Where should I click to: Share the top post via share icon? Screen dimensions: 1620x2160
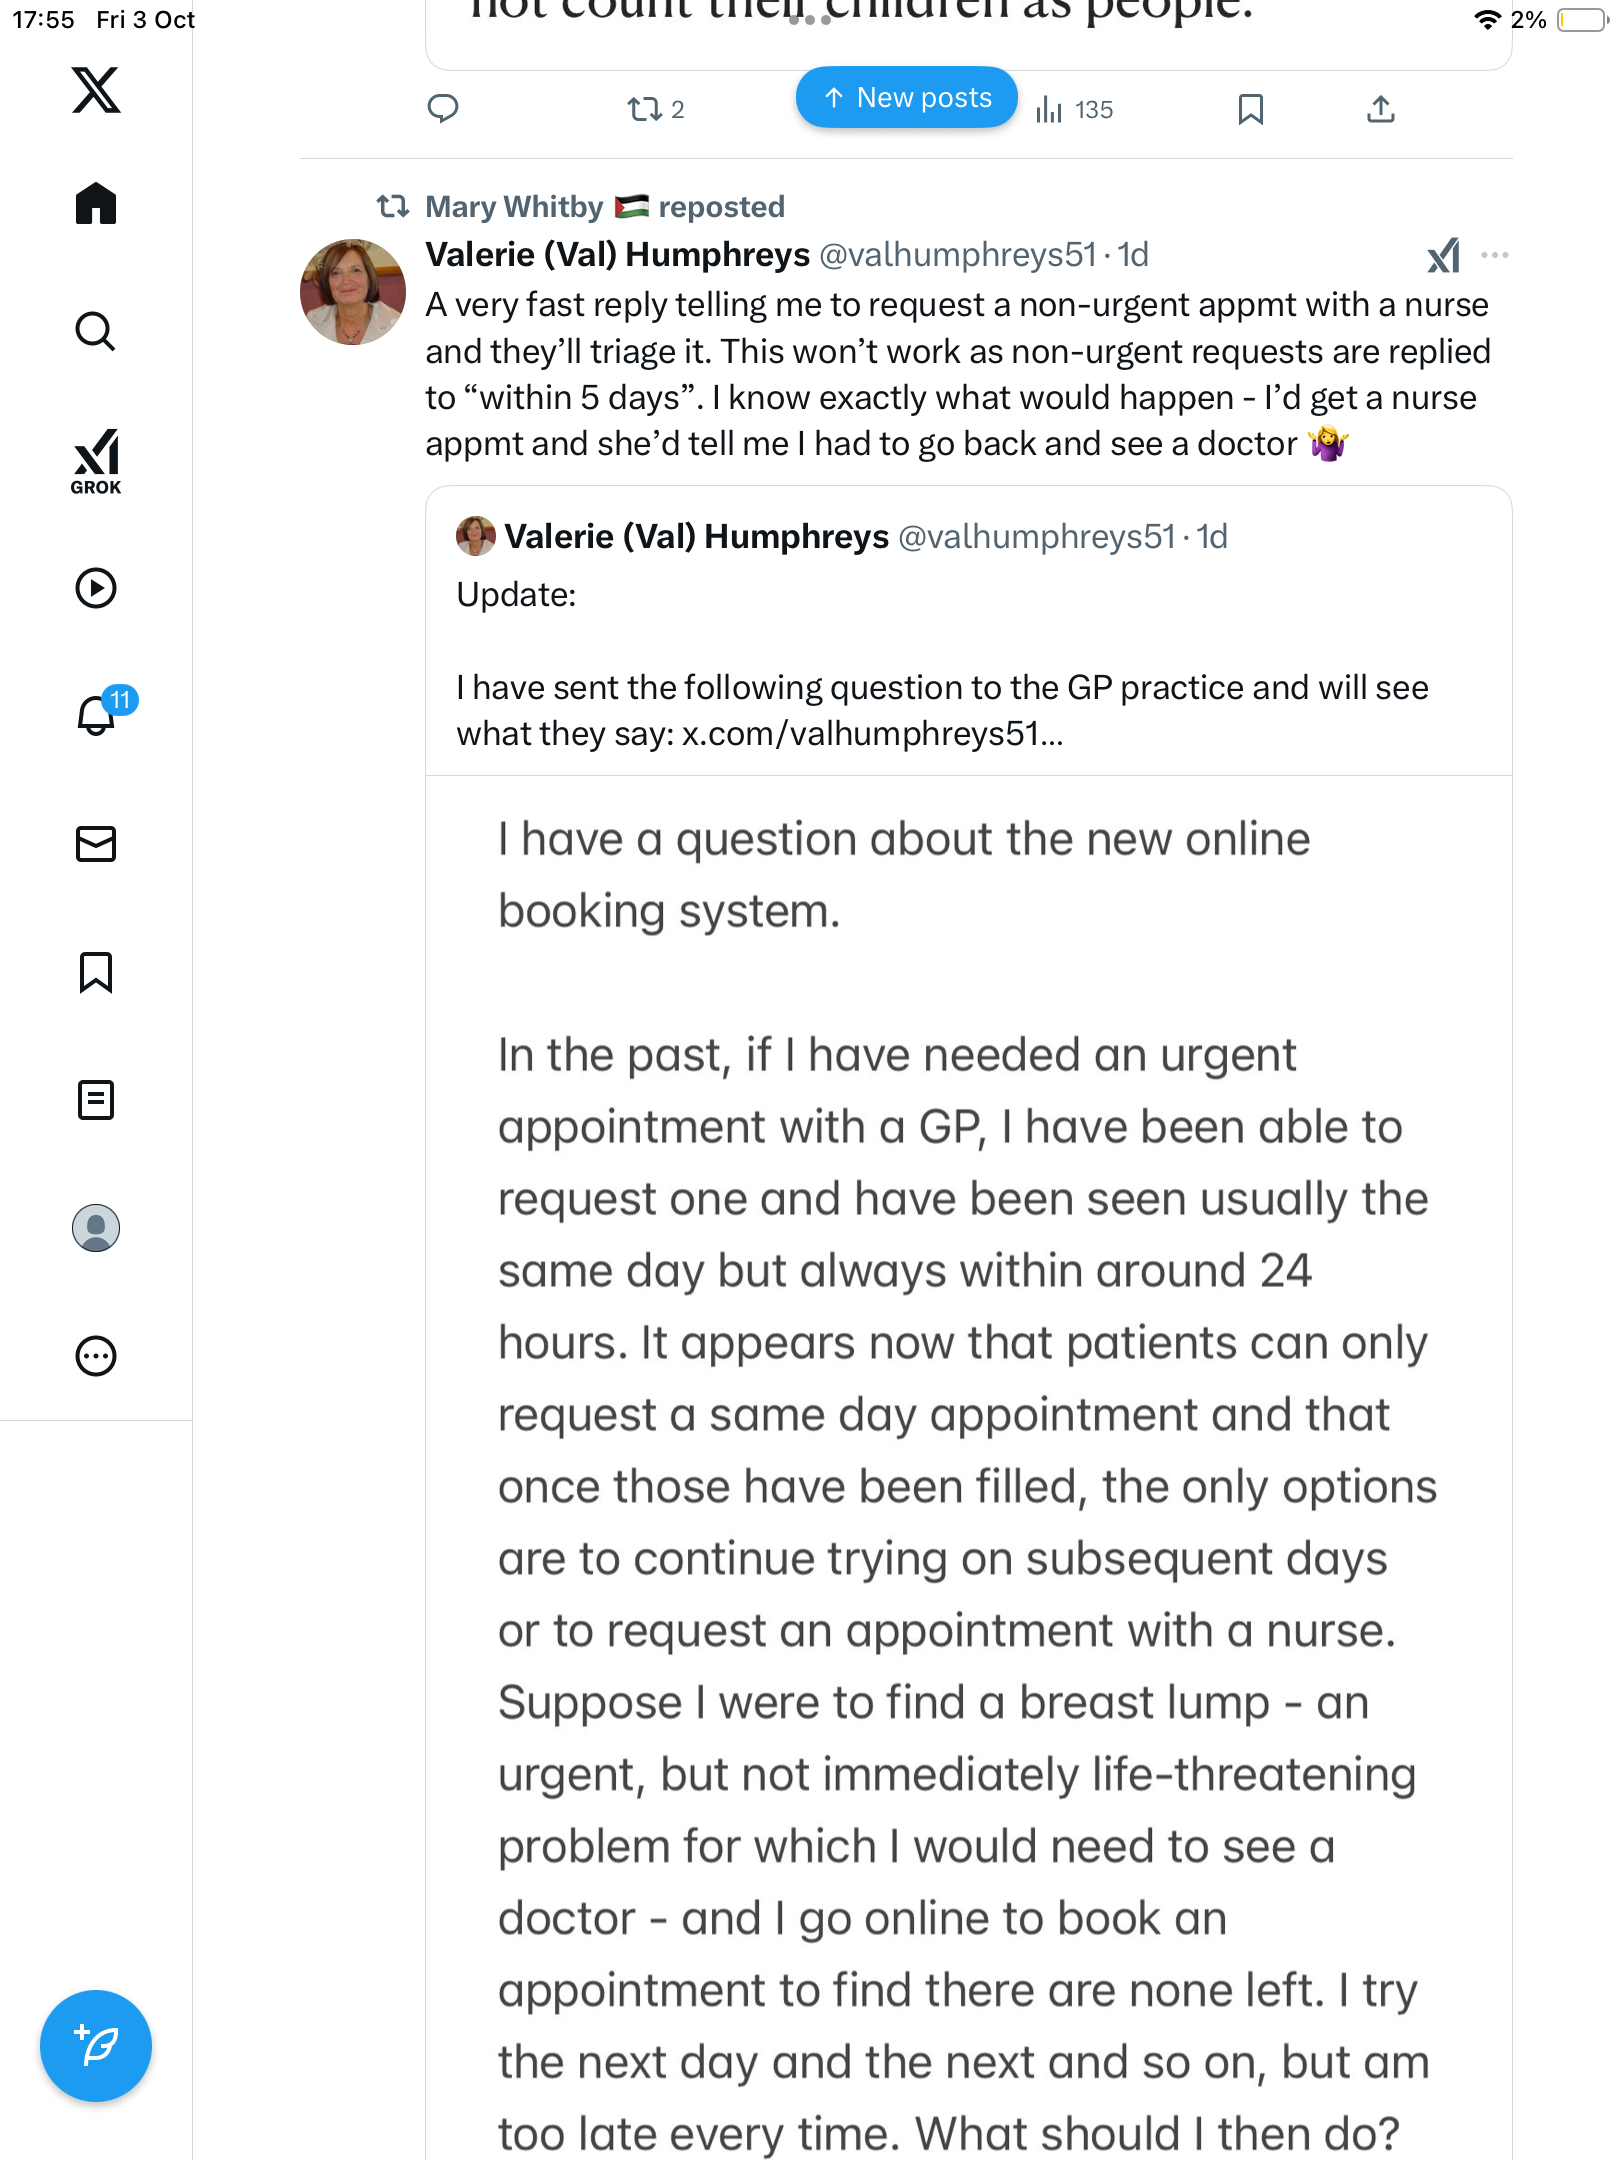(x=1380, y=109)
